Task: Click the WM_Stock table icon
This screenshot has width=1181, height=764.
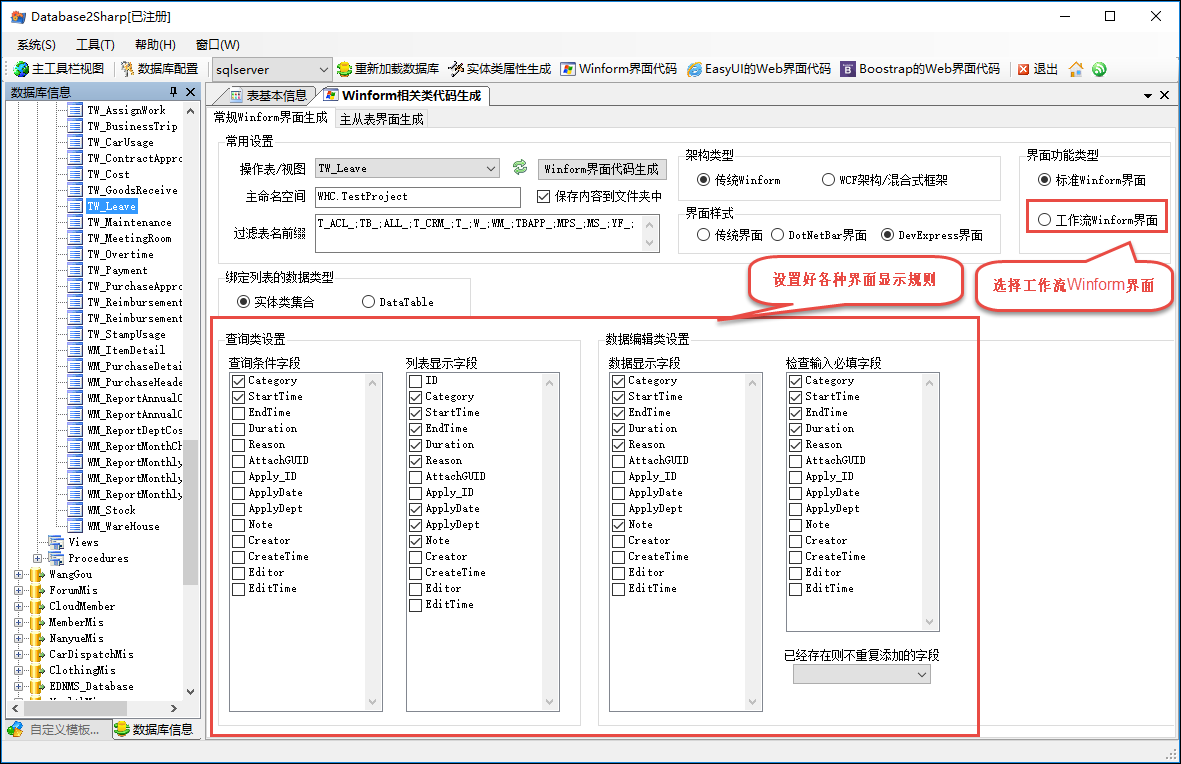Action: point(75,510)
